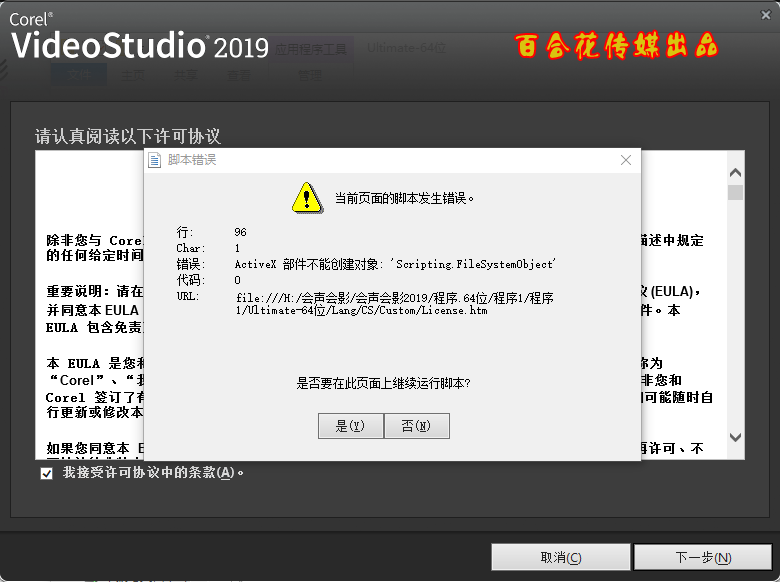The width and height of the screenshot is (780, 582).
Task: Click the faded 应用程序工具 tab behind the installer
Action: pyautogui.click(x=311, y=49)
